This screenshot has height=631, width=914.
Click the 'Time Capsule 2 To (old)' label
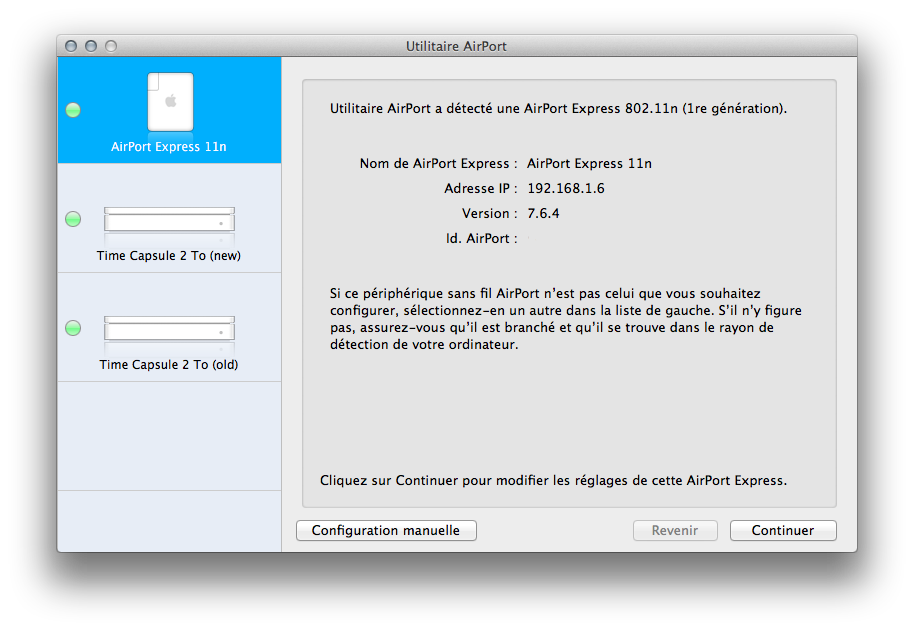[168, 365]
